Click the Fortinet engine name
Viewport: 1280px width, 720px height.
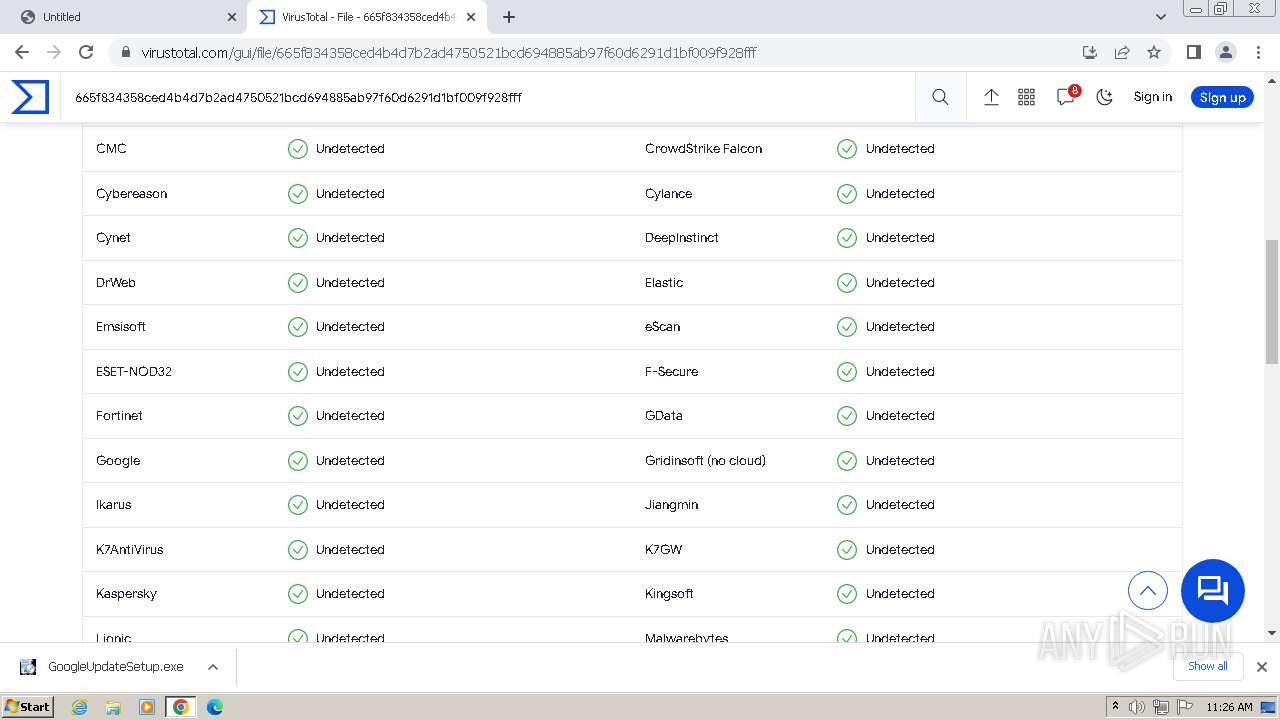point(120,416)
